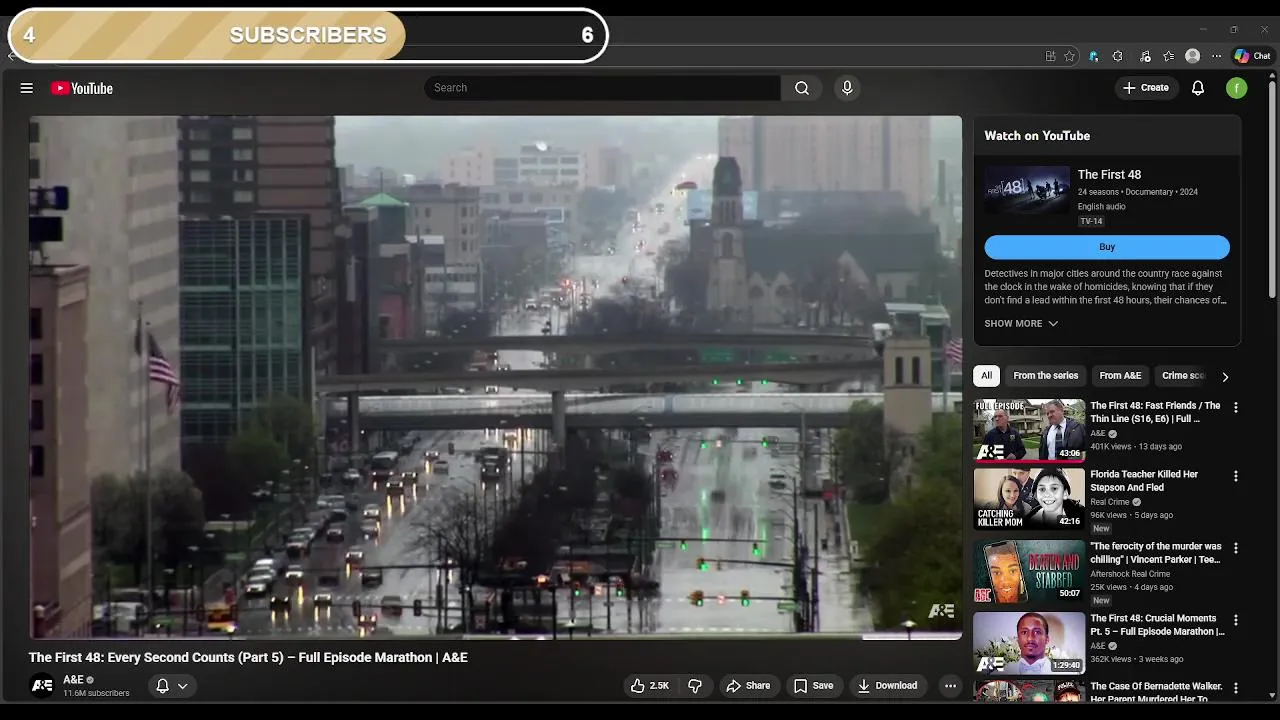Screen dimensions: 1280x720
Task: Open A&E channel avatar below the video
Action: [42, 686]
